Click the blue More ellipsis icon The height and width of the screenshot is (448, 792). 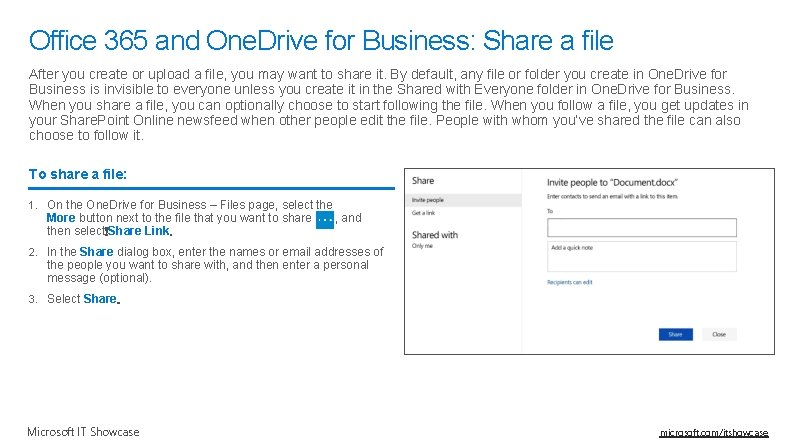pos(325,220)
